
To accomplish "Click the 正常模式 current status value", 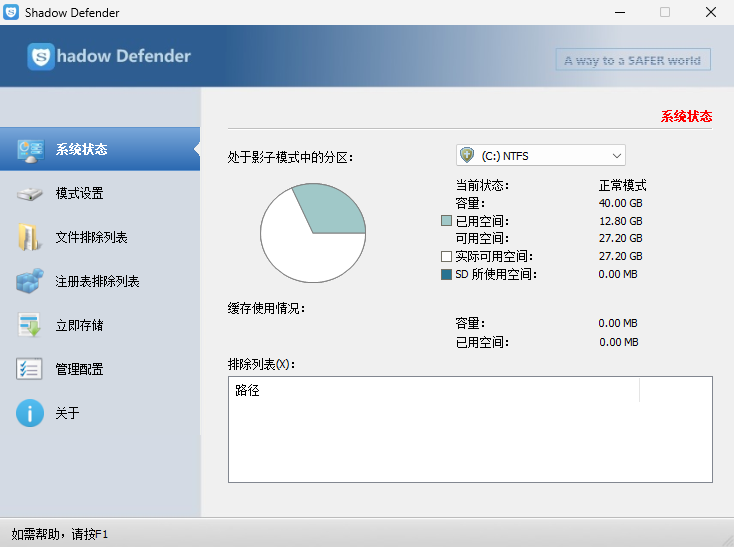I will tap(622, 185).
